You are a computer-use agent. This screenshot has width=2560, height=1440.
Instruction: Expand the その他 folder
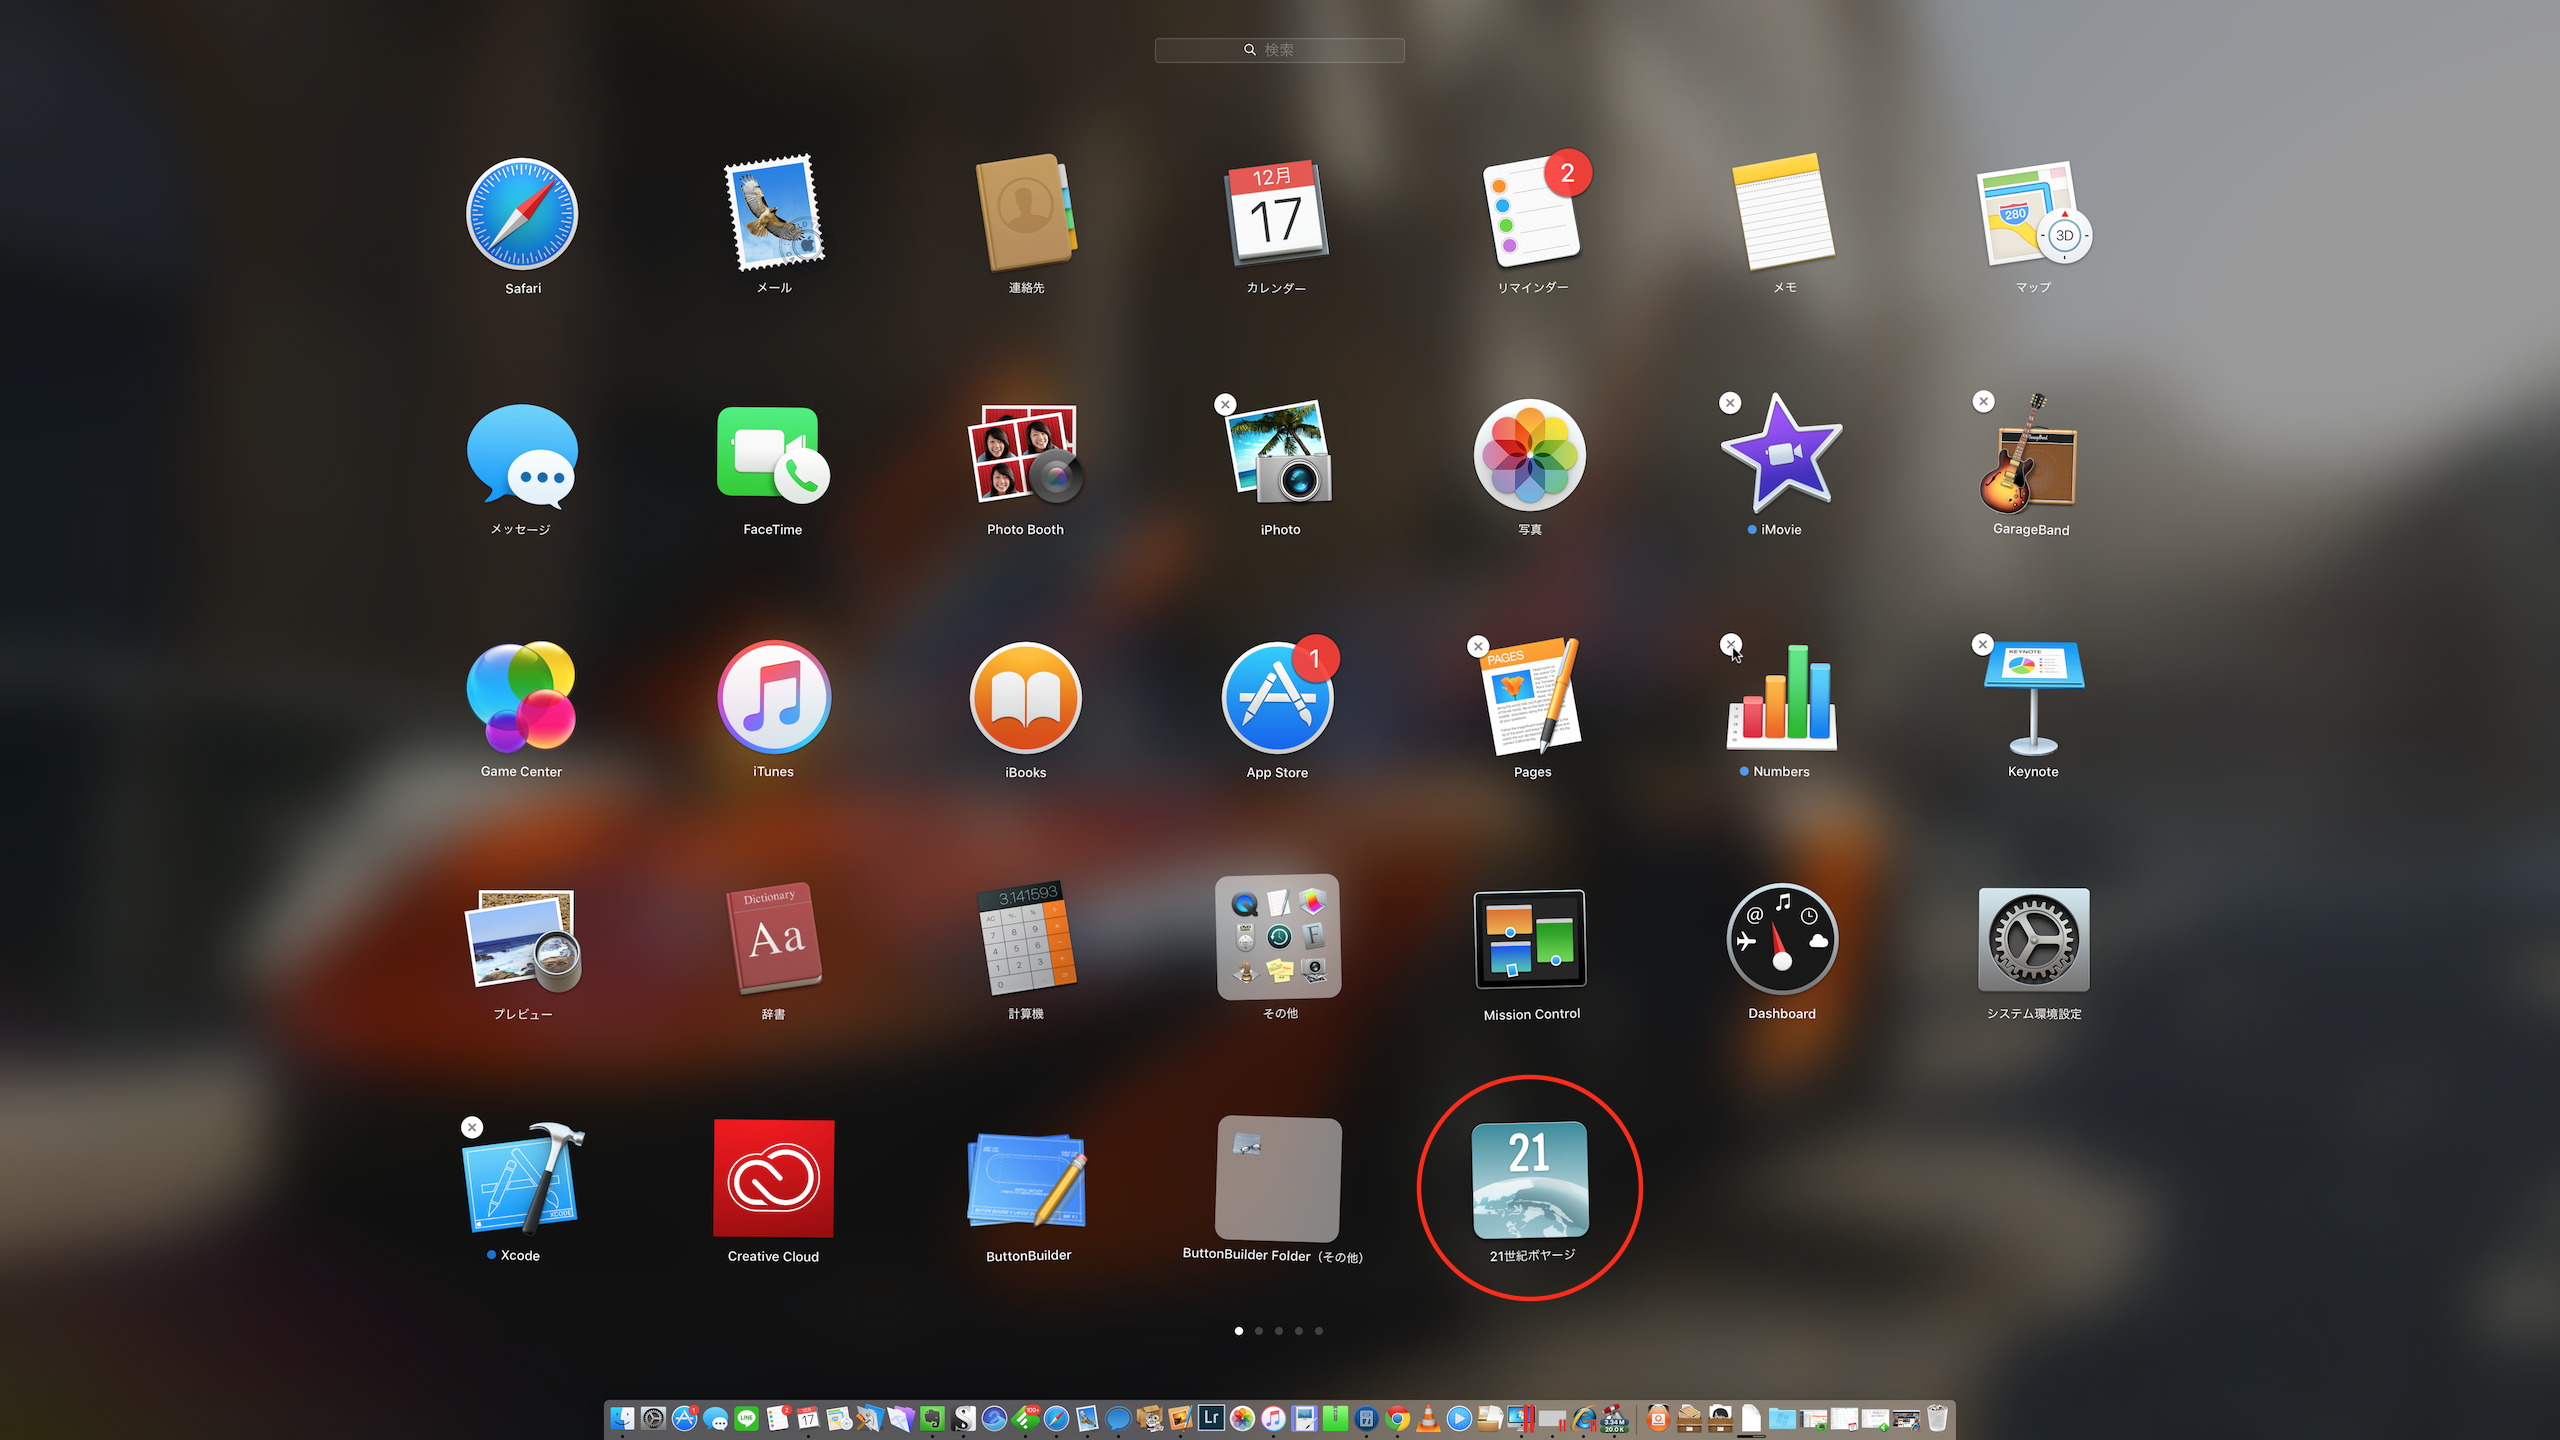point(1279,937)
